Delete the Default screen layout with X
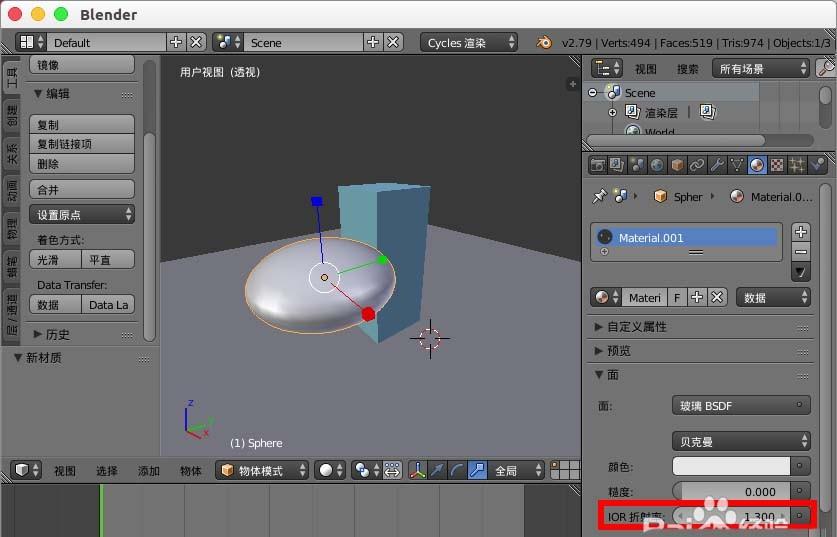Image resolution: width=837 pixels, height=537 pixels. coord(196,42)
